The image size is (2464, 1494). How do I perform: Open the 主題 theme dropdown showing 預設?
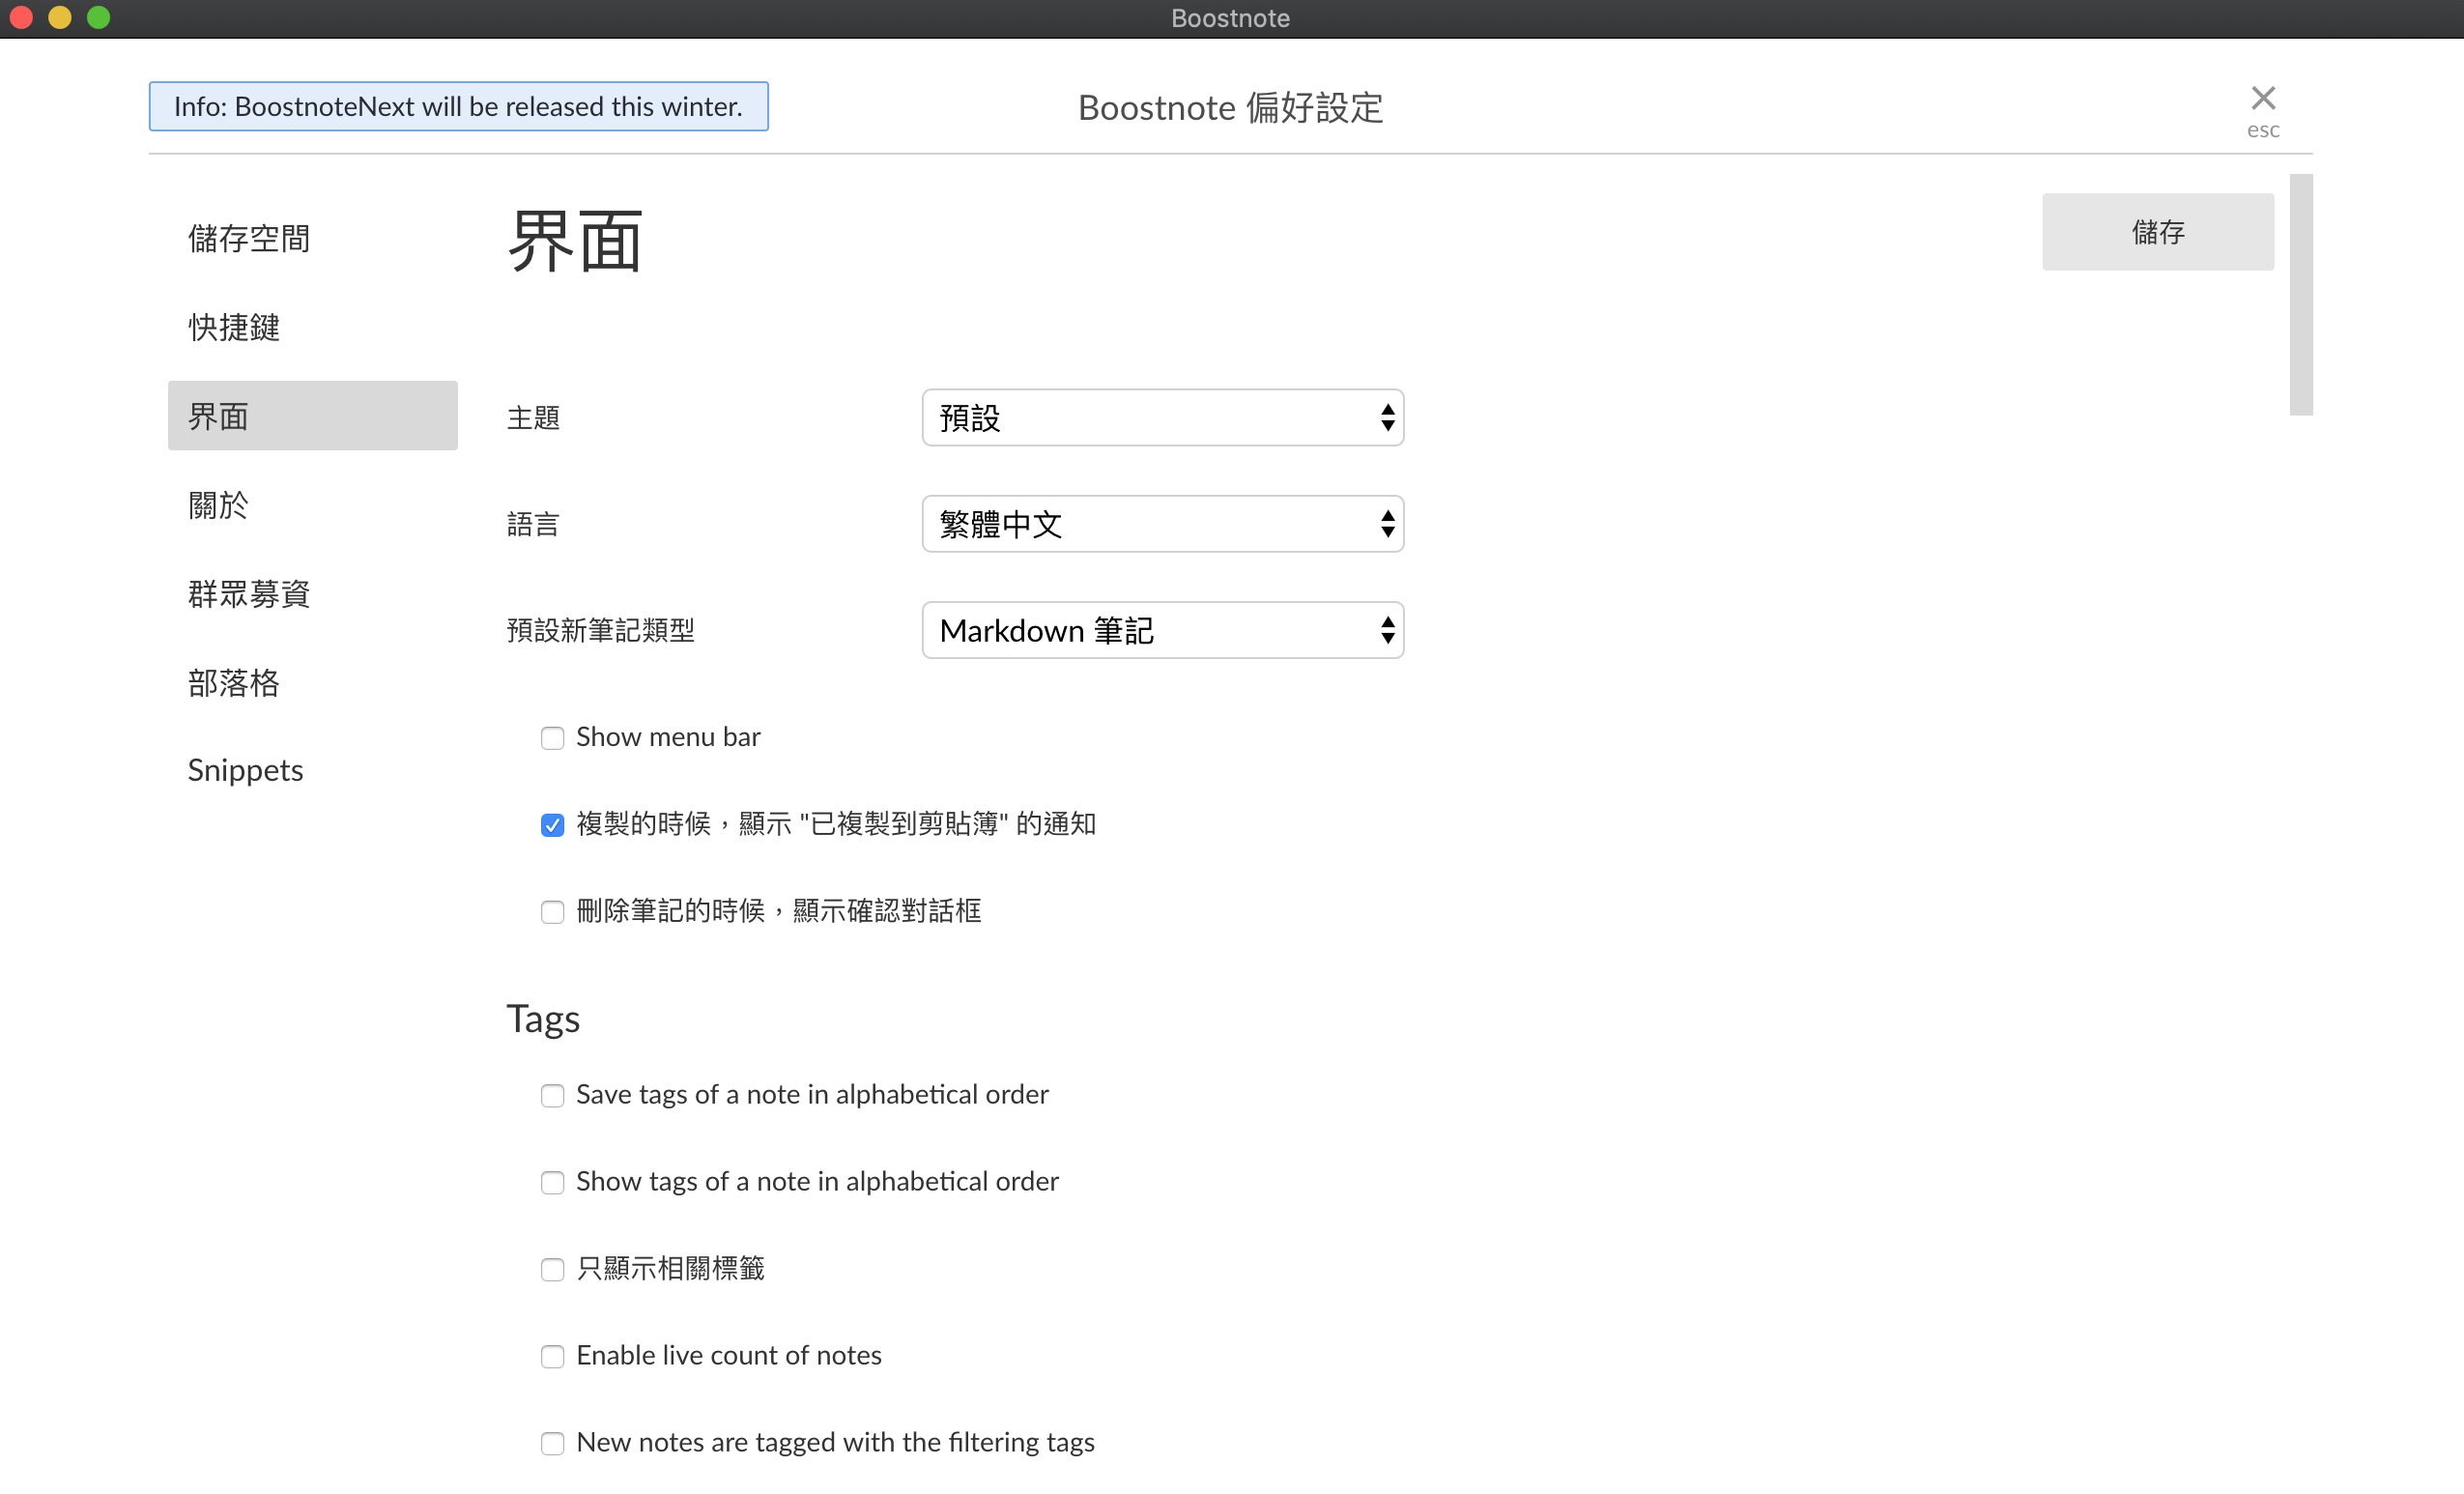1162,418
